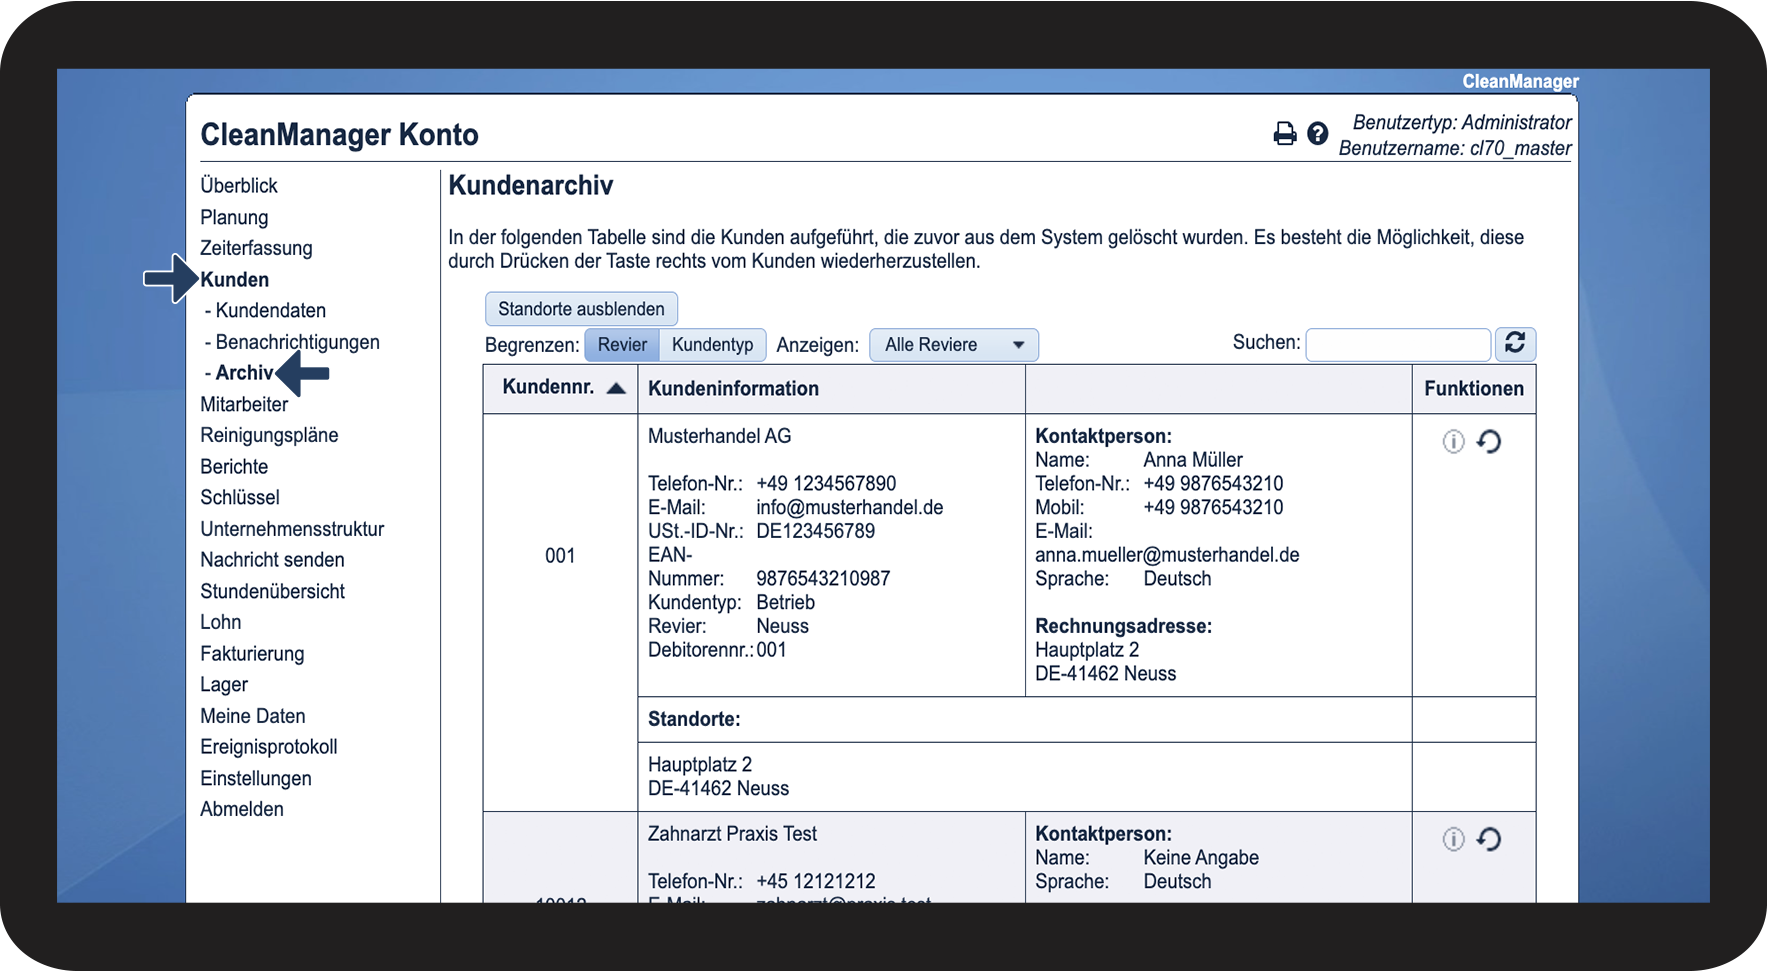Viewport: 1767px width, 971px height.
Task: Show info for Zahnarzt Praxis Test
Action: (1453, 839)
